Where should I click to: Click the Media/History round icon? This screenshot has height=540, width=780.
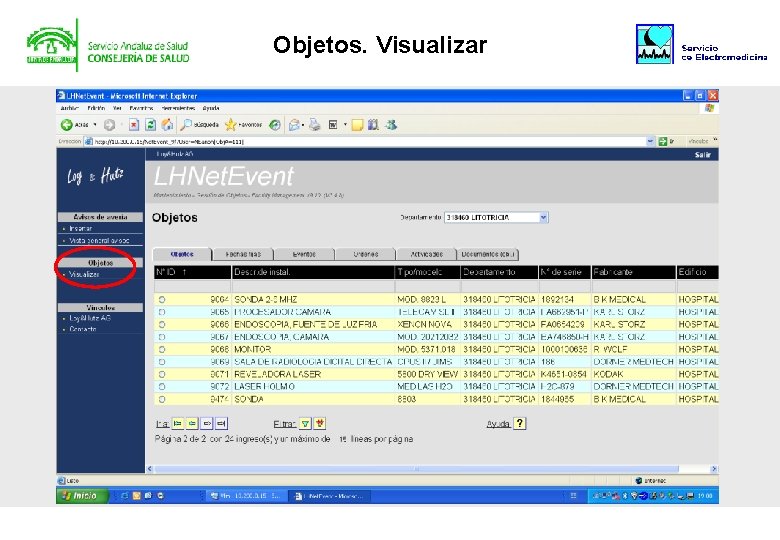[275, 125]
